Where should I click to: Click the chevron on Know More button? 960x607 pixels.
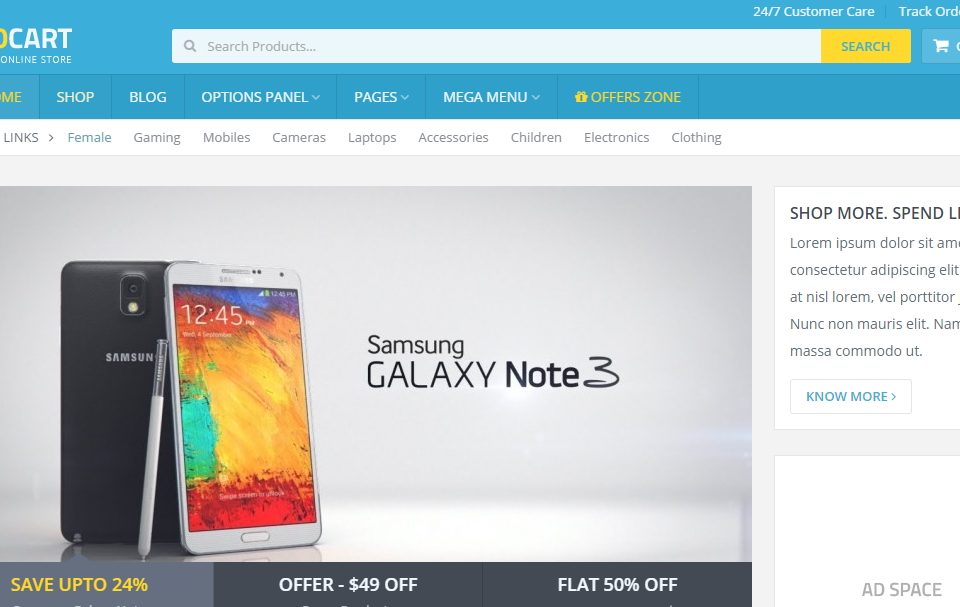pos(894,396)
